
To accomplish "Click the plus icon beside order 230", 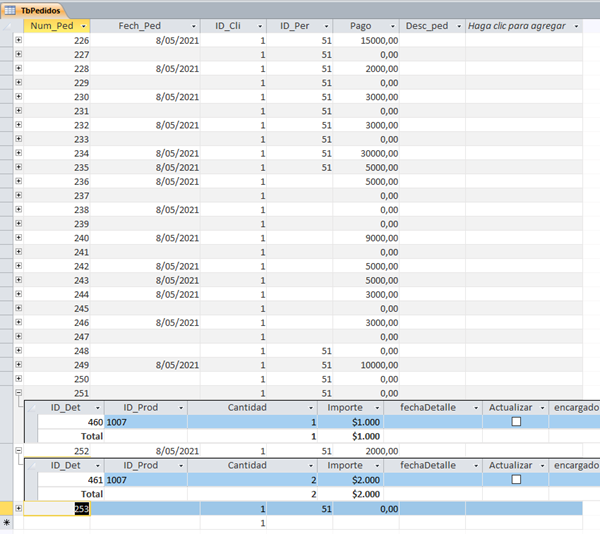I will tap(18, 97).
